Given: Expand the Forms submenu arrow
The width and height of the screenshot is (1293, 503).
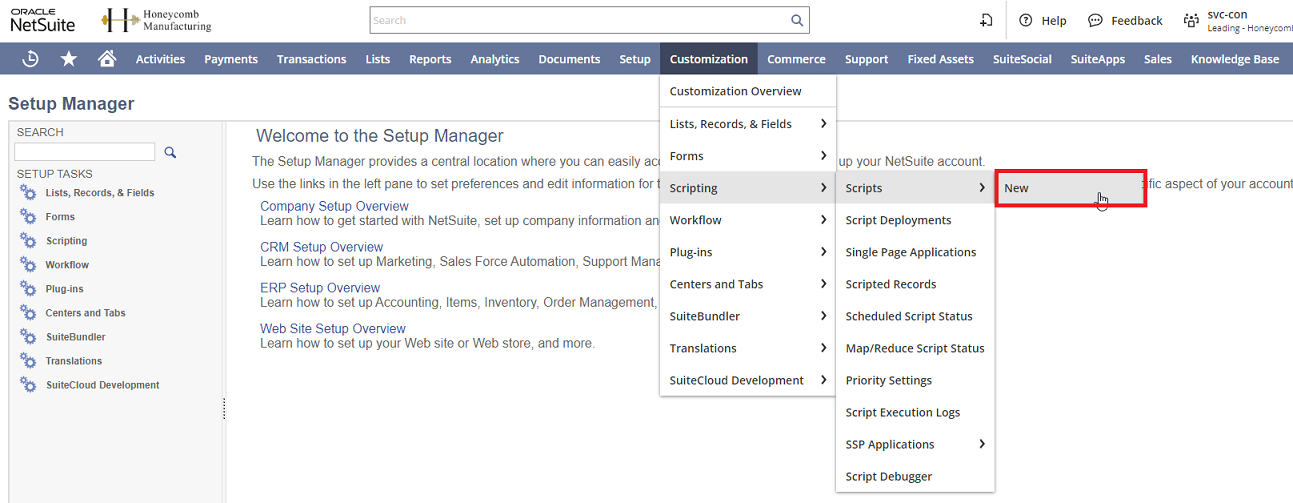Looking at the screenshot, I should (823, 156).
